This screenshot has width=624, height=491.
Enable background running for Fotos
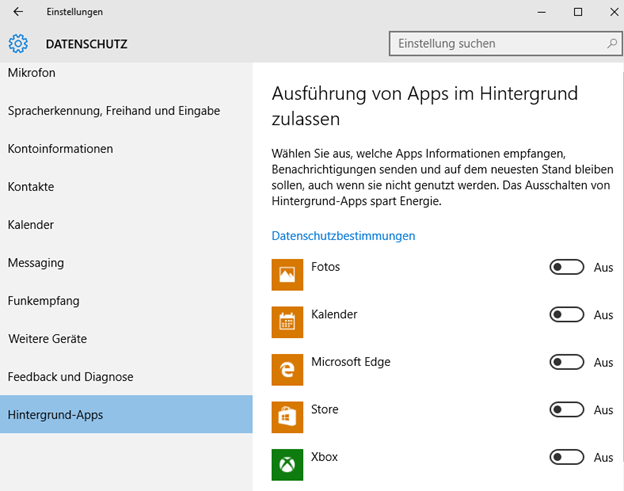(567, 267)
